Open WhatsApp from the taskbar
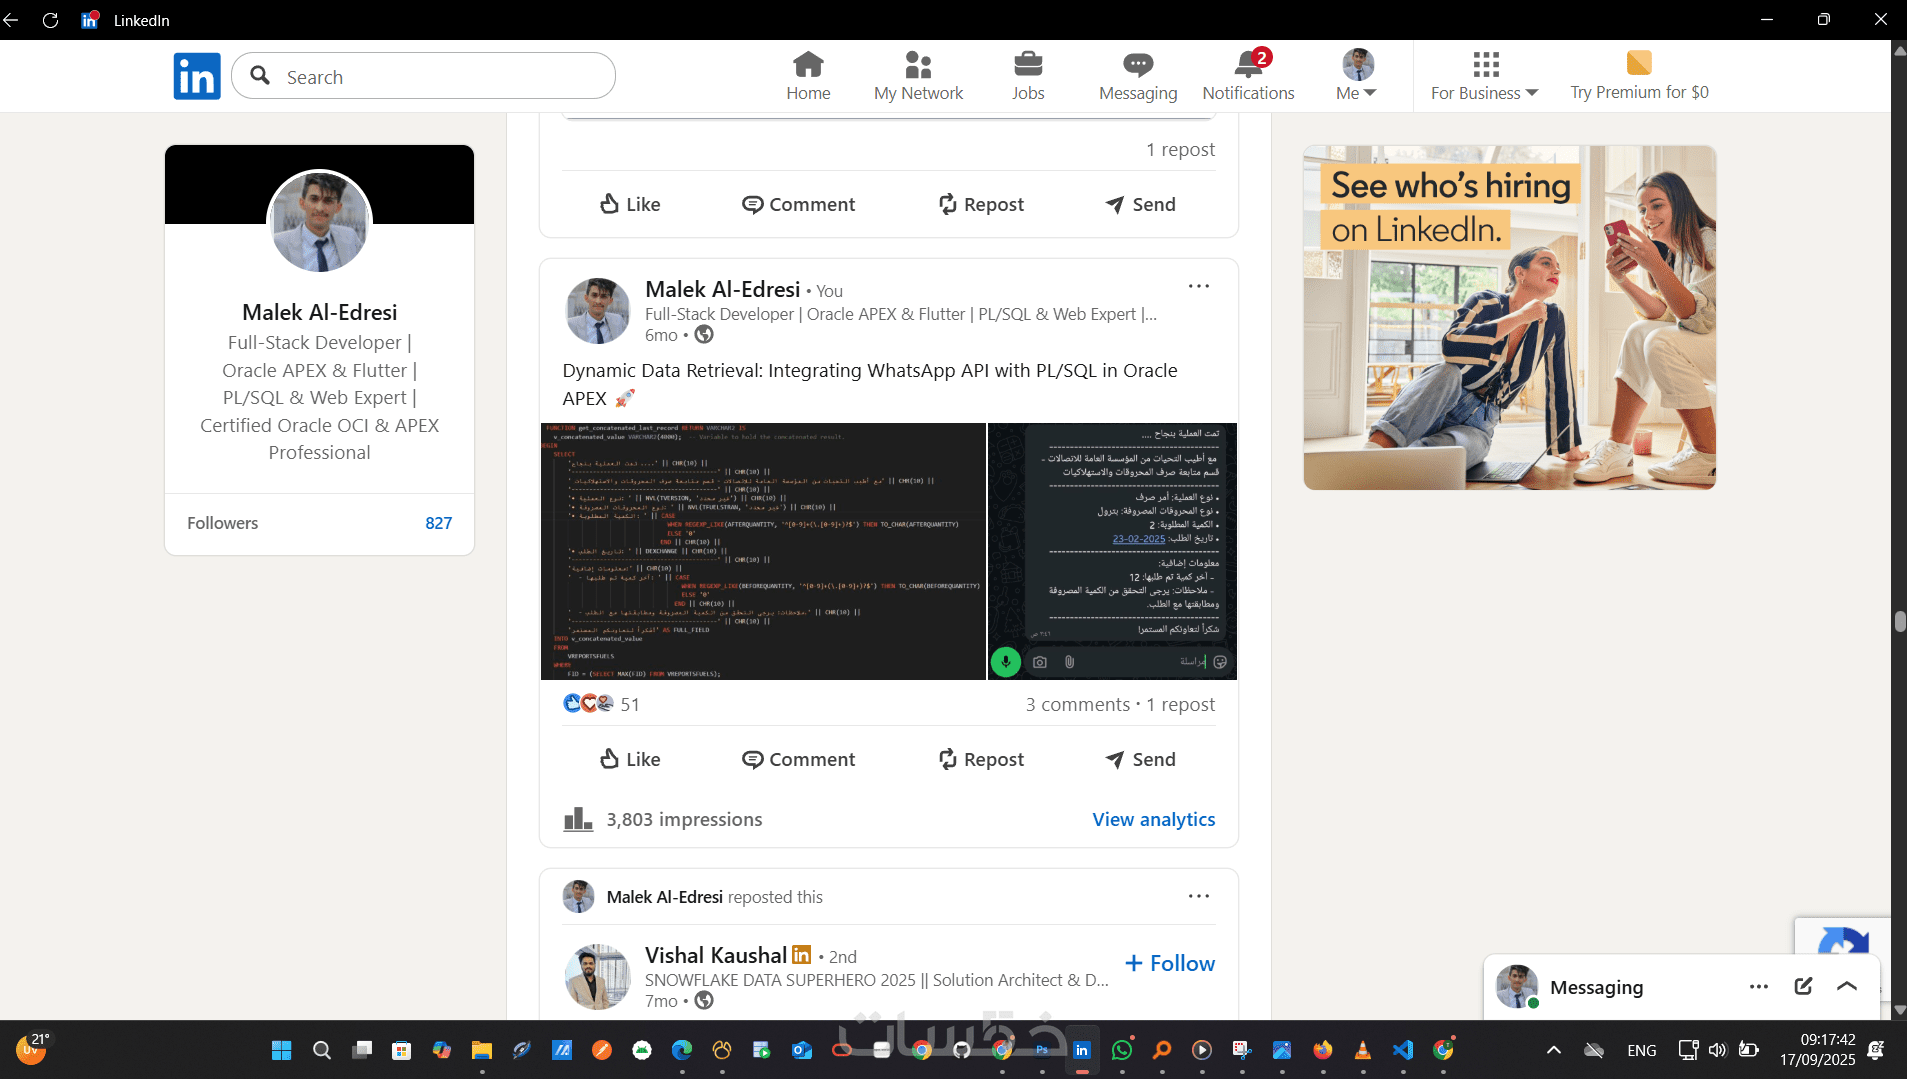 tap(1122, 1050)
